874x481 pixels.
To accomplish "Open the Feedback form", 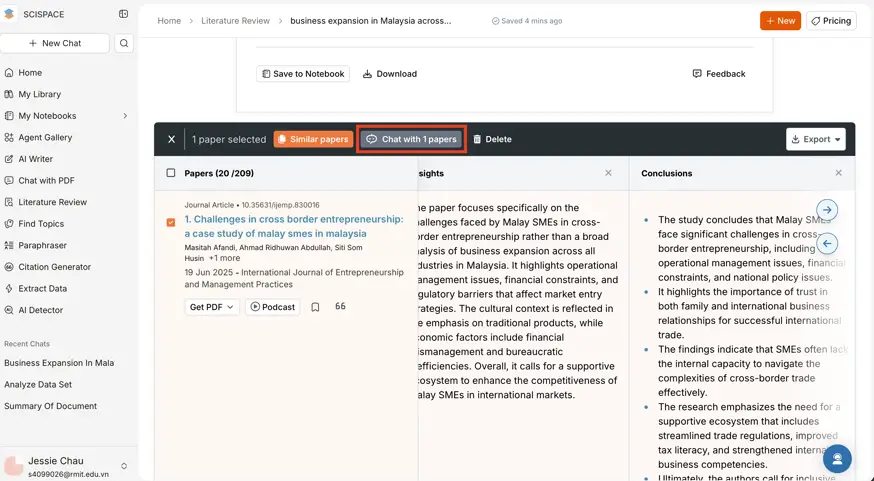I will 718,74.
